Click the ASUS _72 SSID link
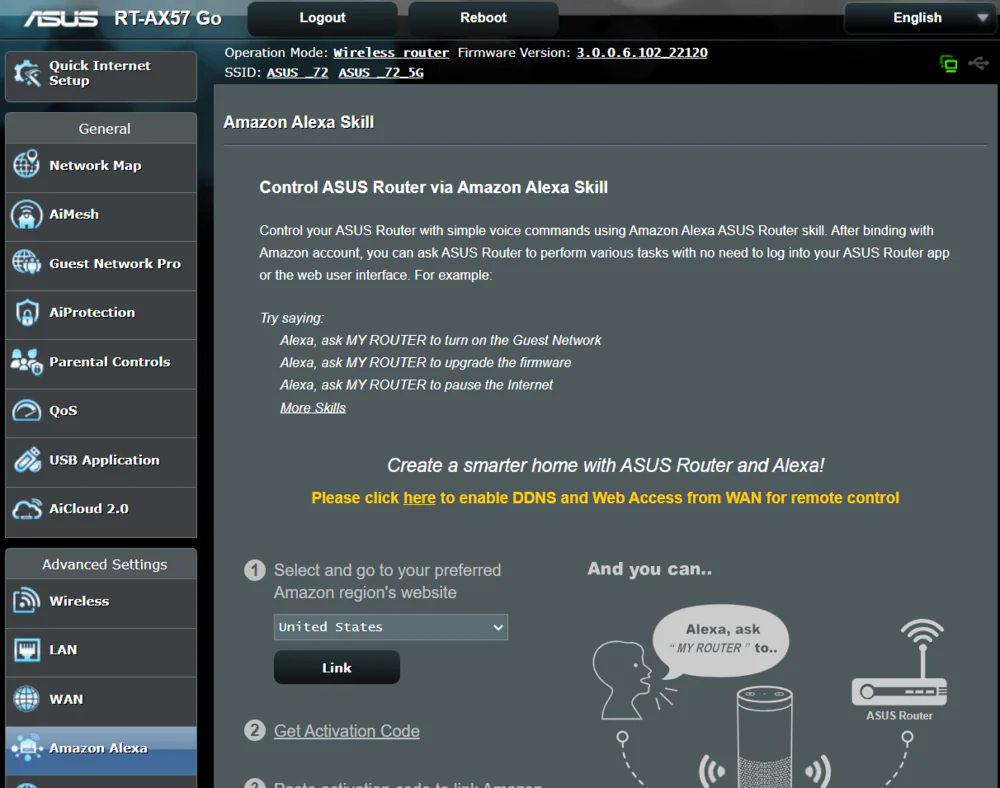This screenshot has width=1000, height=788. (x=297, y=72)
